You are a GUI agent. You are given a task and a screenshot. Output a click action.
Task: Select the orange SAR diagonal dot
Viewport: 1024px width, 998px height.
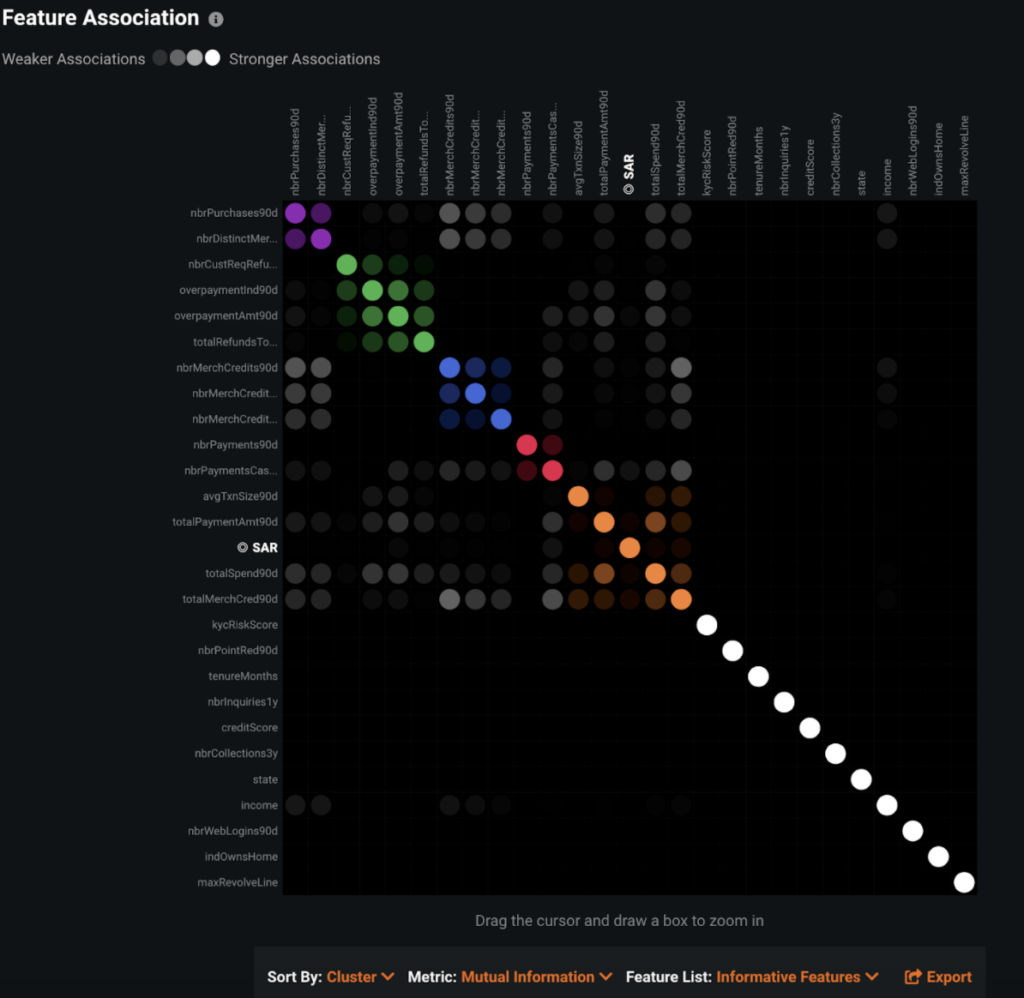pos(630,547)
